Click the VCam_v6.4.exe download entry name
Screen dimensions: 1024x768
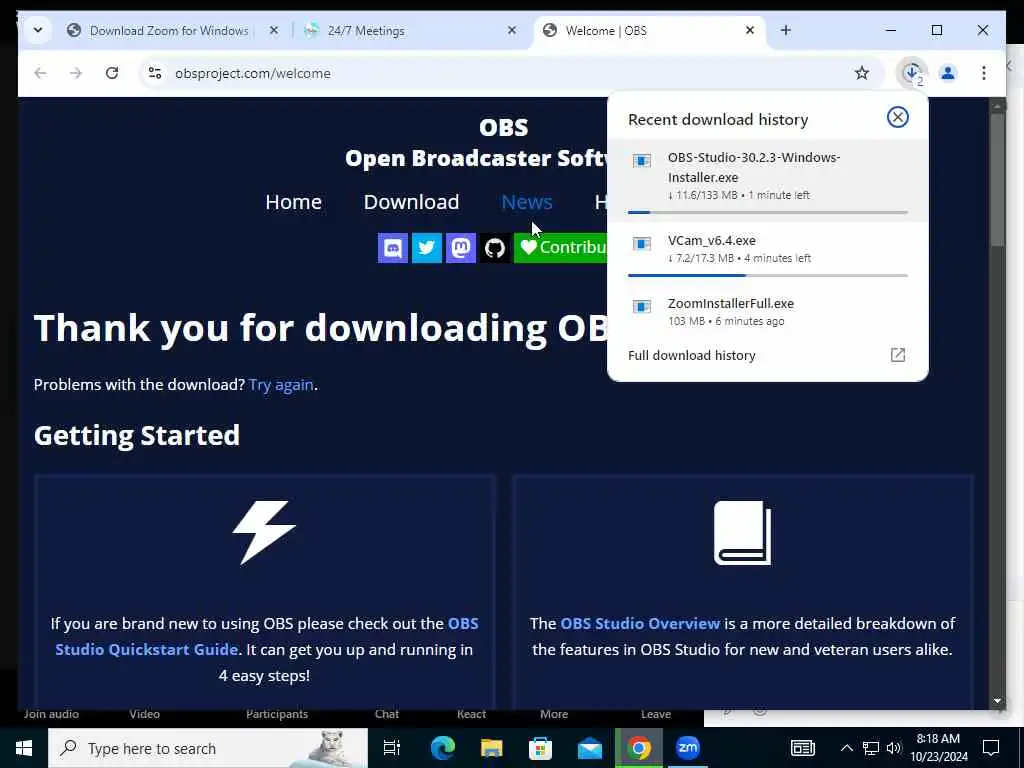coord(711,240)
